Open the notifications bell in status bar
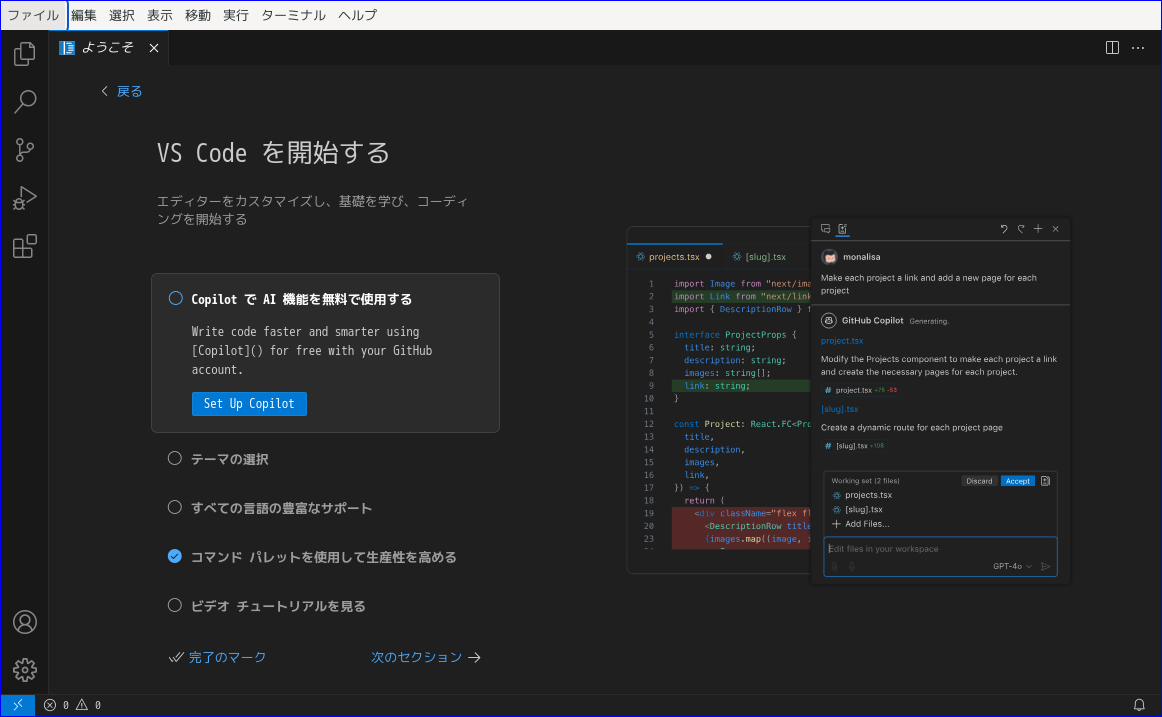The width and height of the screenshot is (1162, 717). click(x=1139, y=705)
